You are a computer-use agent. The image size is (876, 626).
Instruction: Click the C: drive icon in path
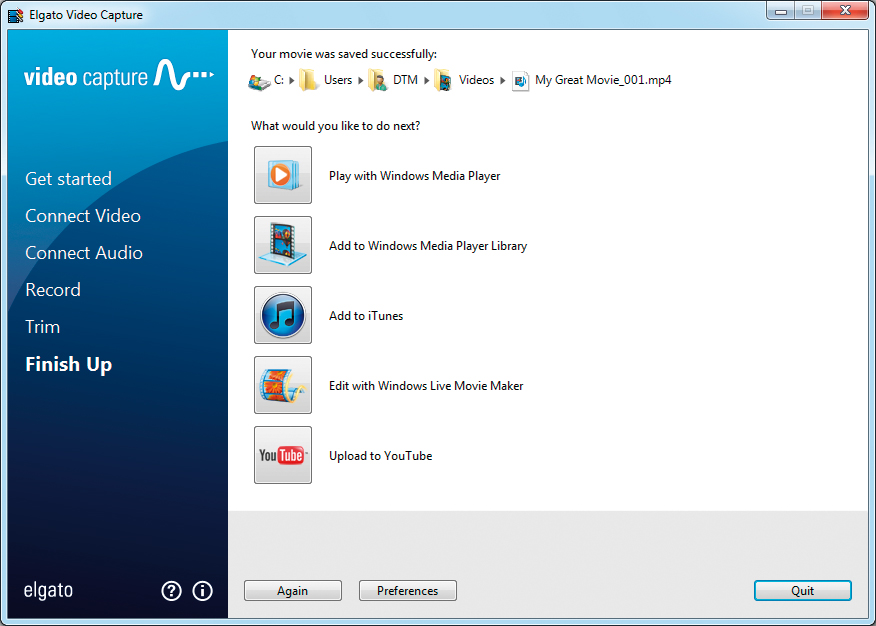tap(259, 81)
